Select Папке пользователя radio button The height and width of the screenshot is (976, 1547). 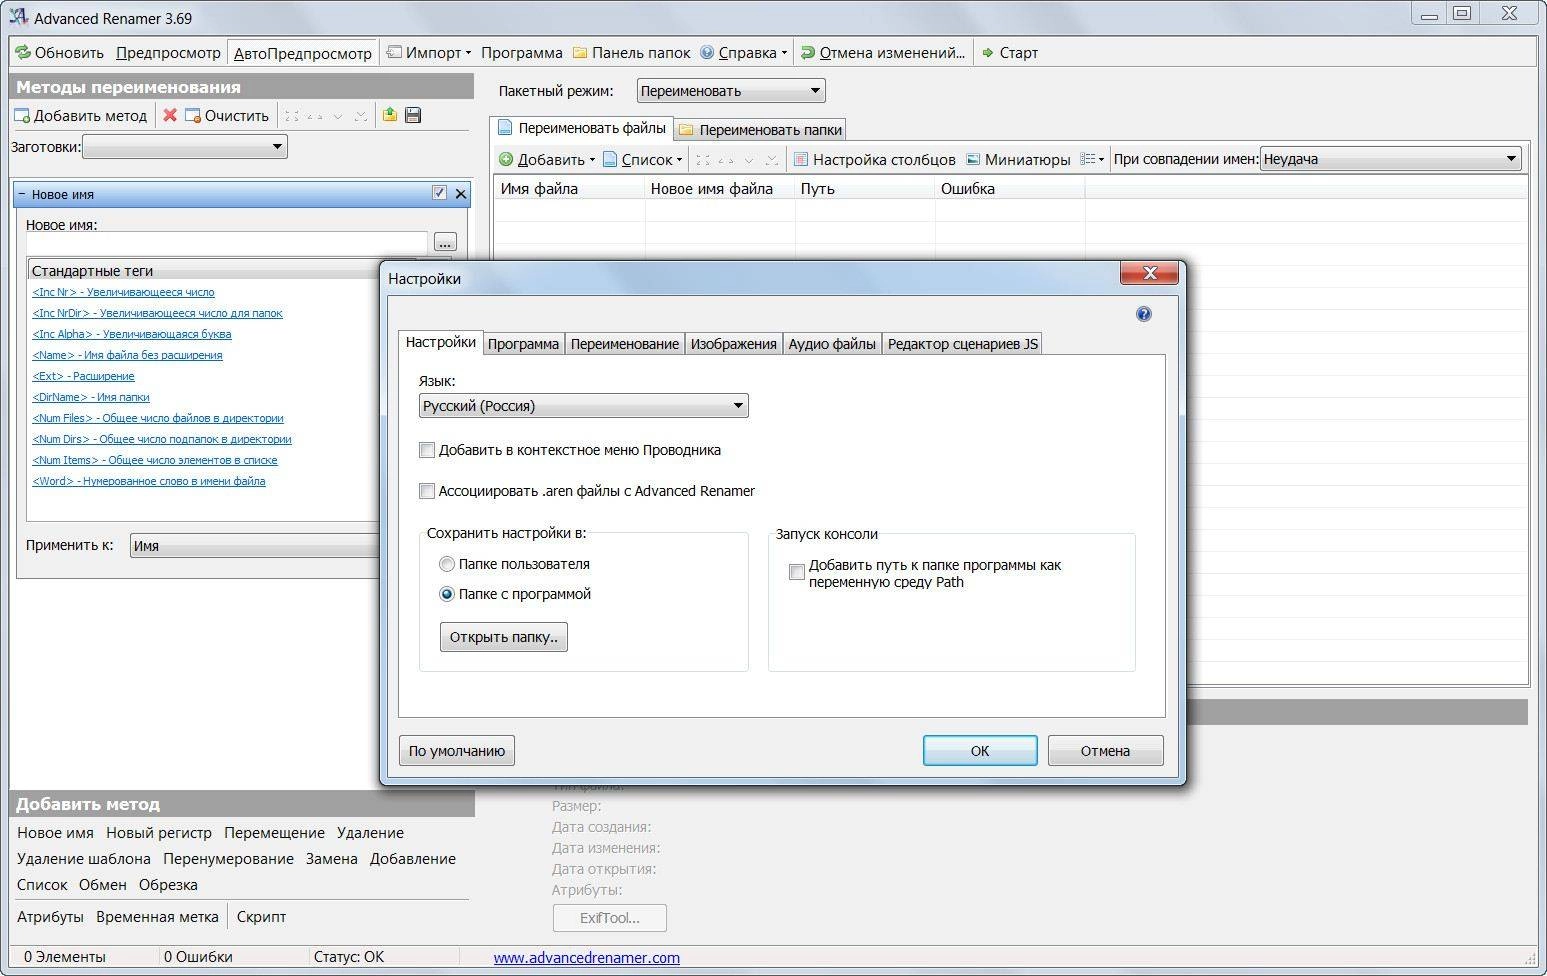point(447,564)
